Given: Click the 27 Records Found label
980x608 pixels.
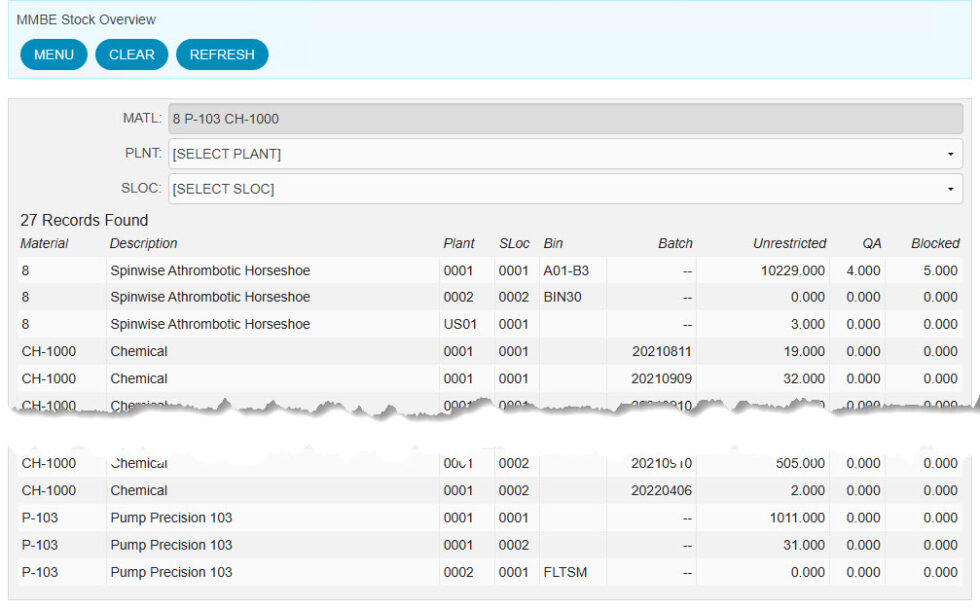Looking at the screenshot, I should [82, 220].
